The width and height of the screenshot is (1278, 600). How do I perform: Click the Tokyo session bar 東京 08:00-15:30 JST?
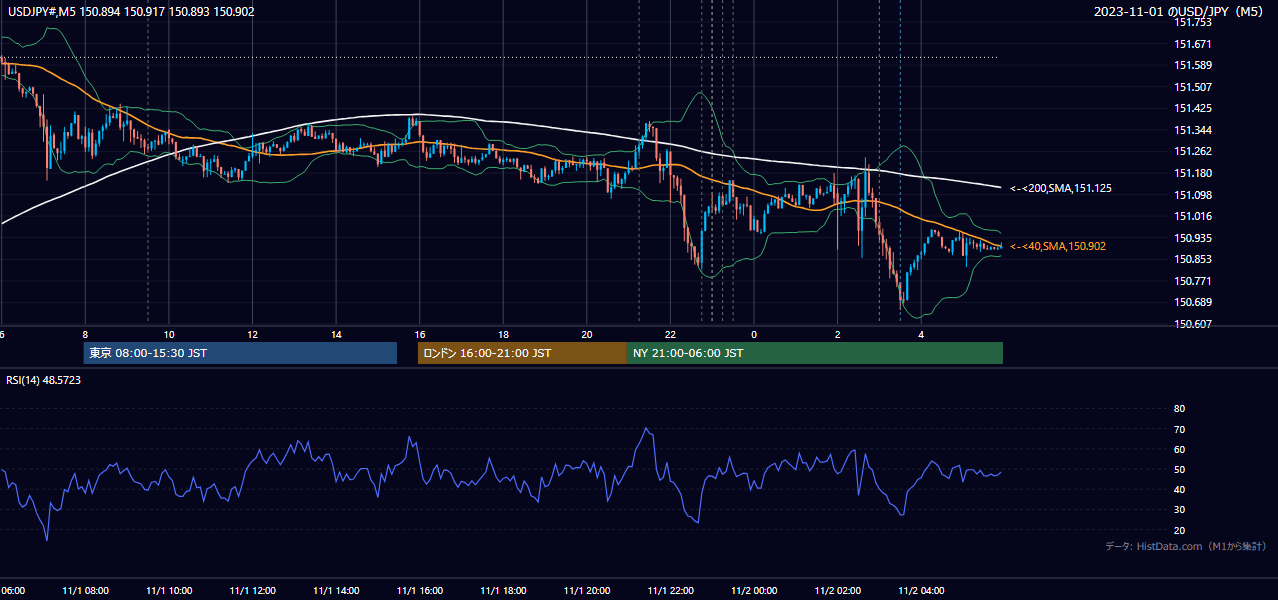click(240, 353)
